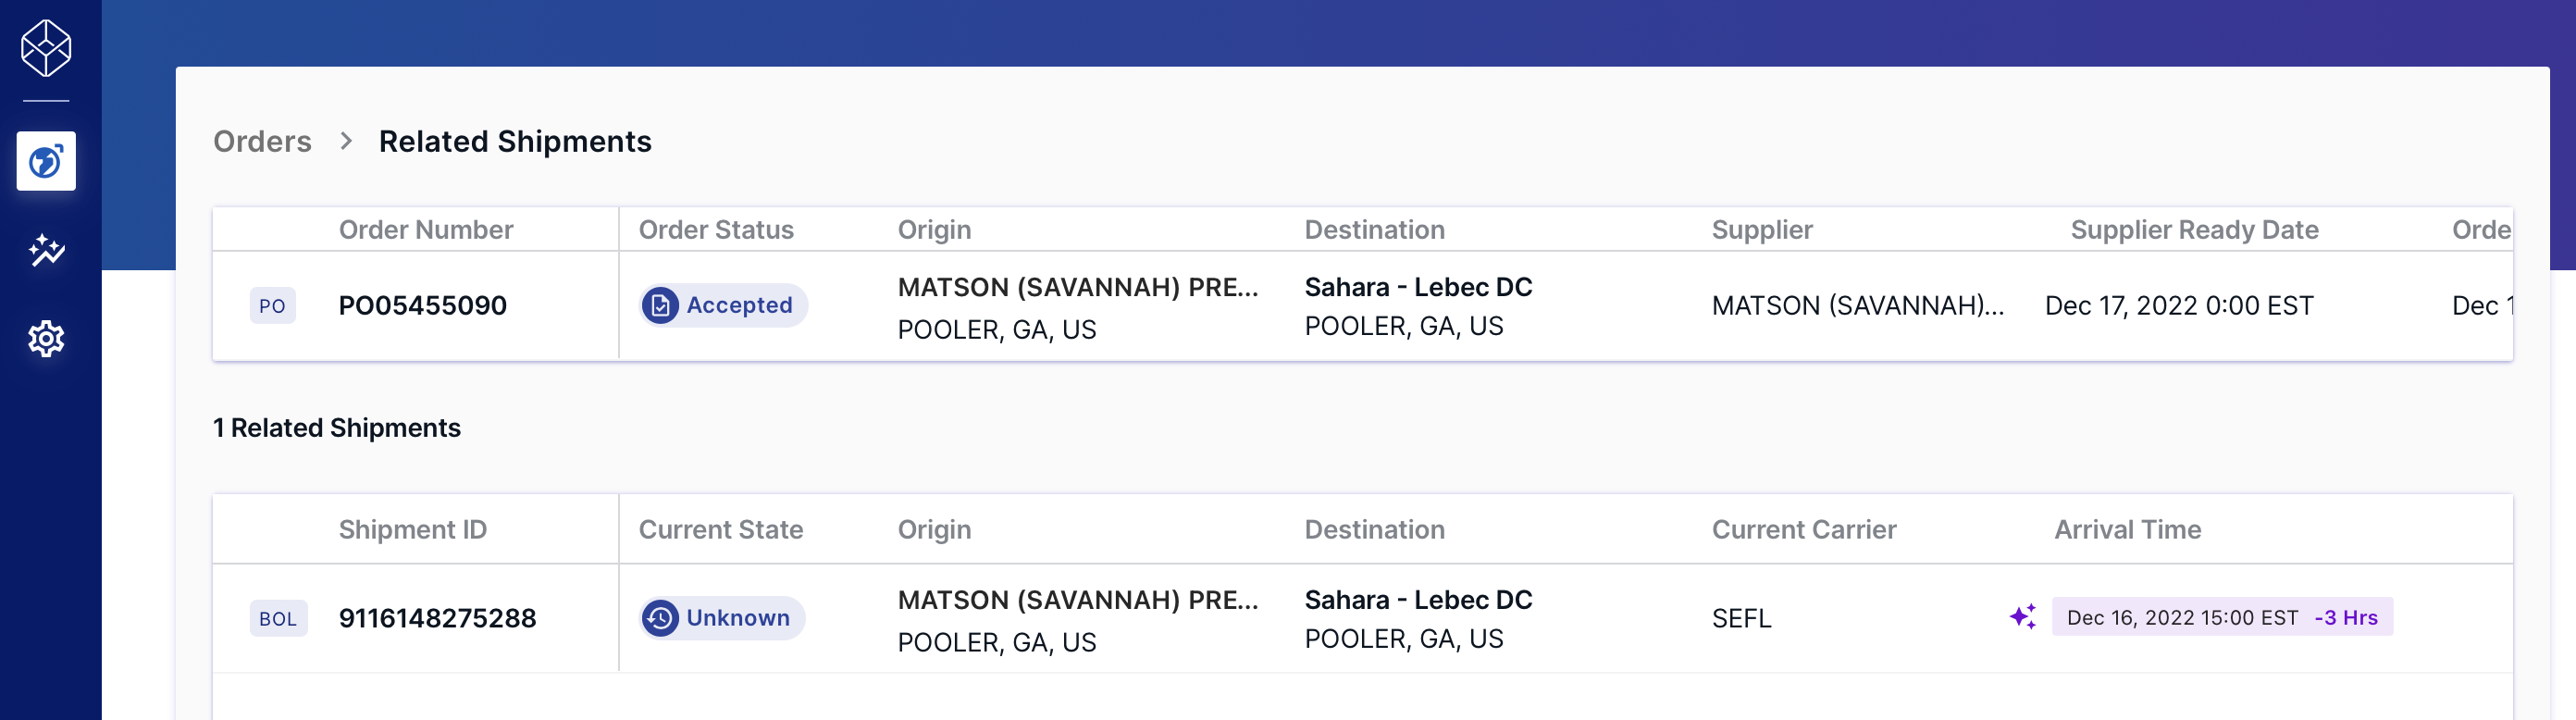Viewport: 2576px width, 720px height.
Task: Open the globe tracking sidebar icon
Action: tap(46, 161)
